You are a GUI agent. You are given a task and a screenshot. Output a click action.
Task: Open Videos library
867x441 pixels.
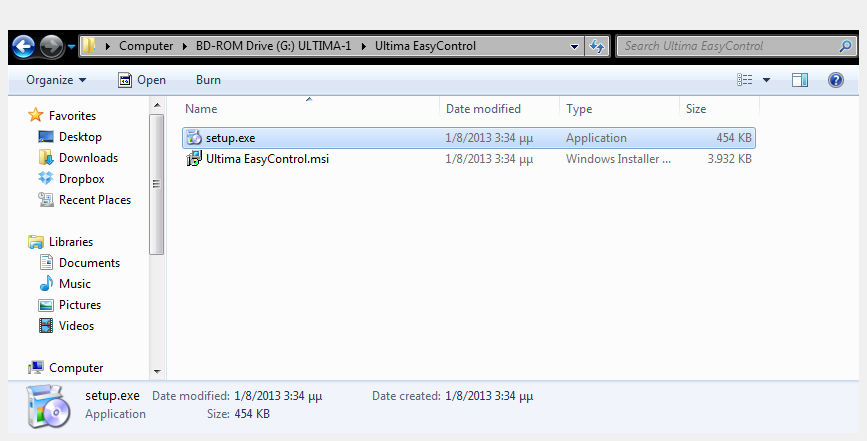click(76, 326)
